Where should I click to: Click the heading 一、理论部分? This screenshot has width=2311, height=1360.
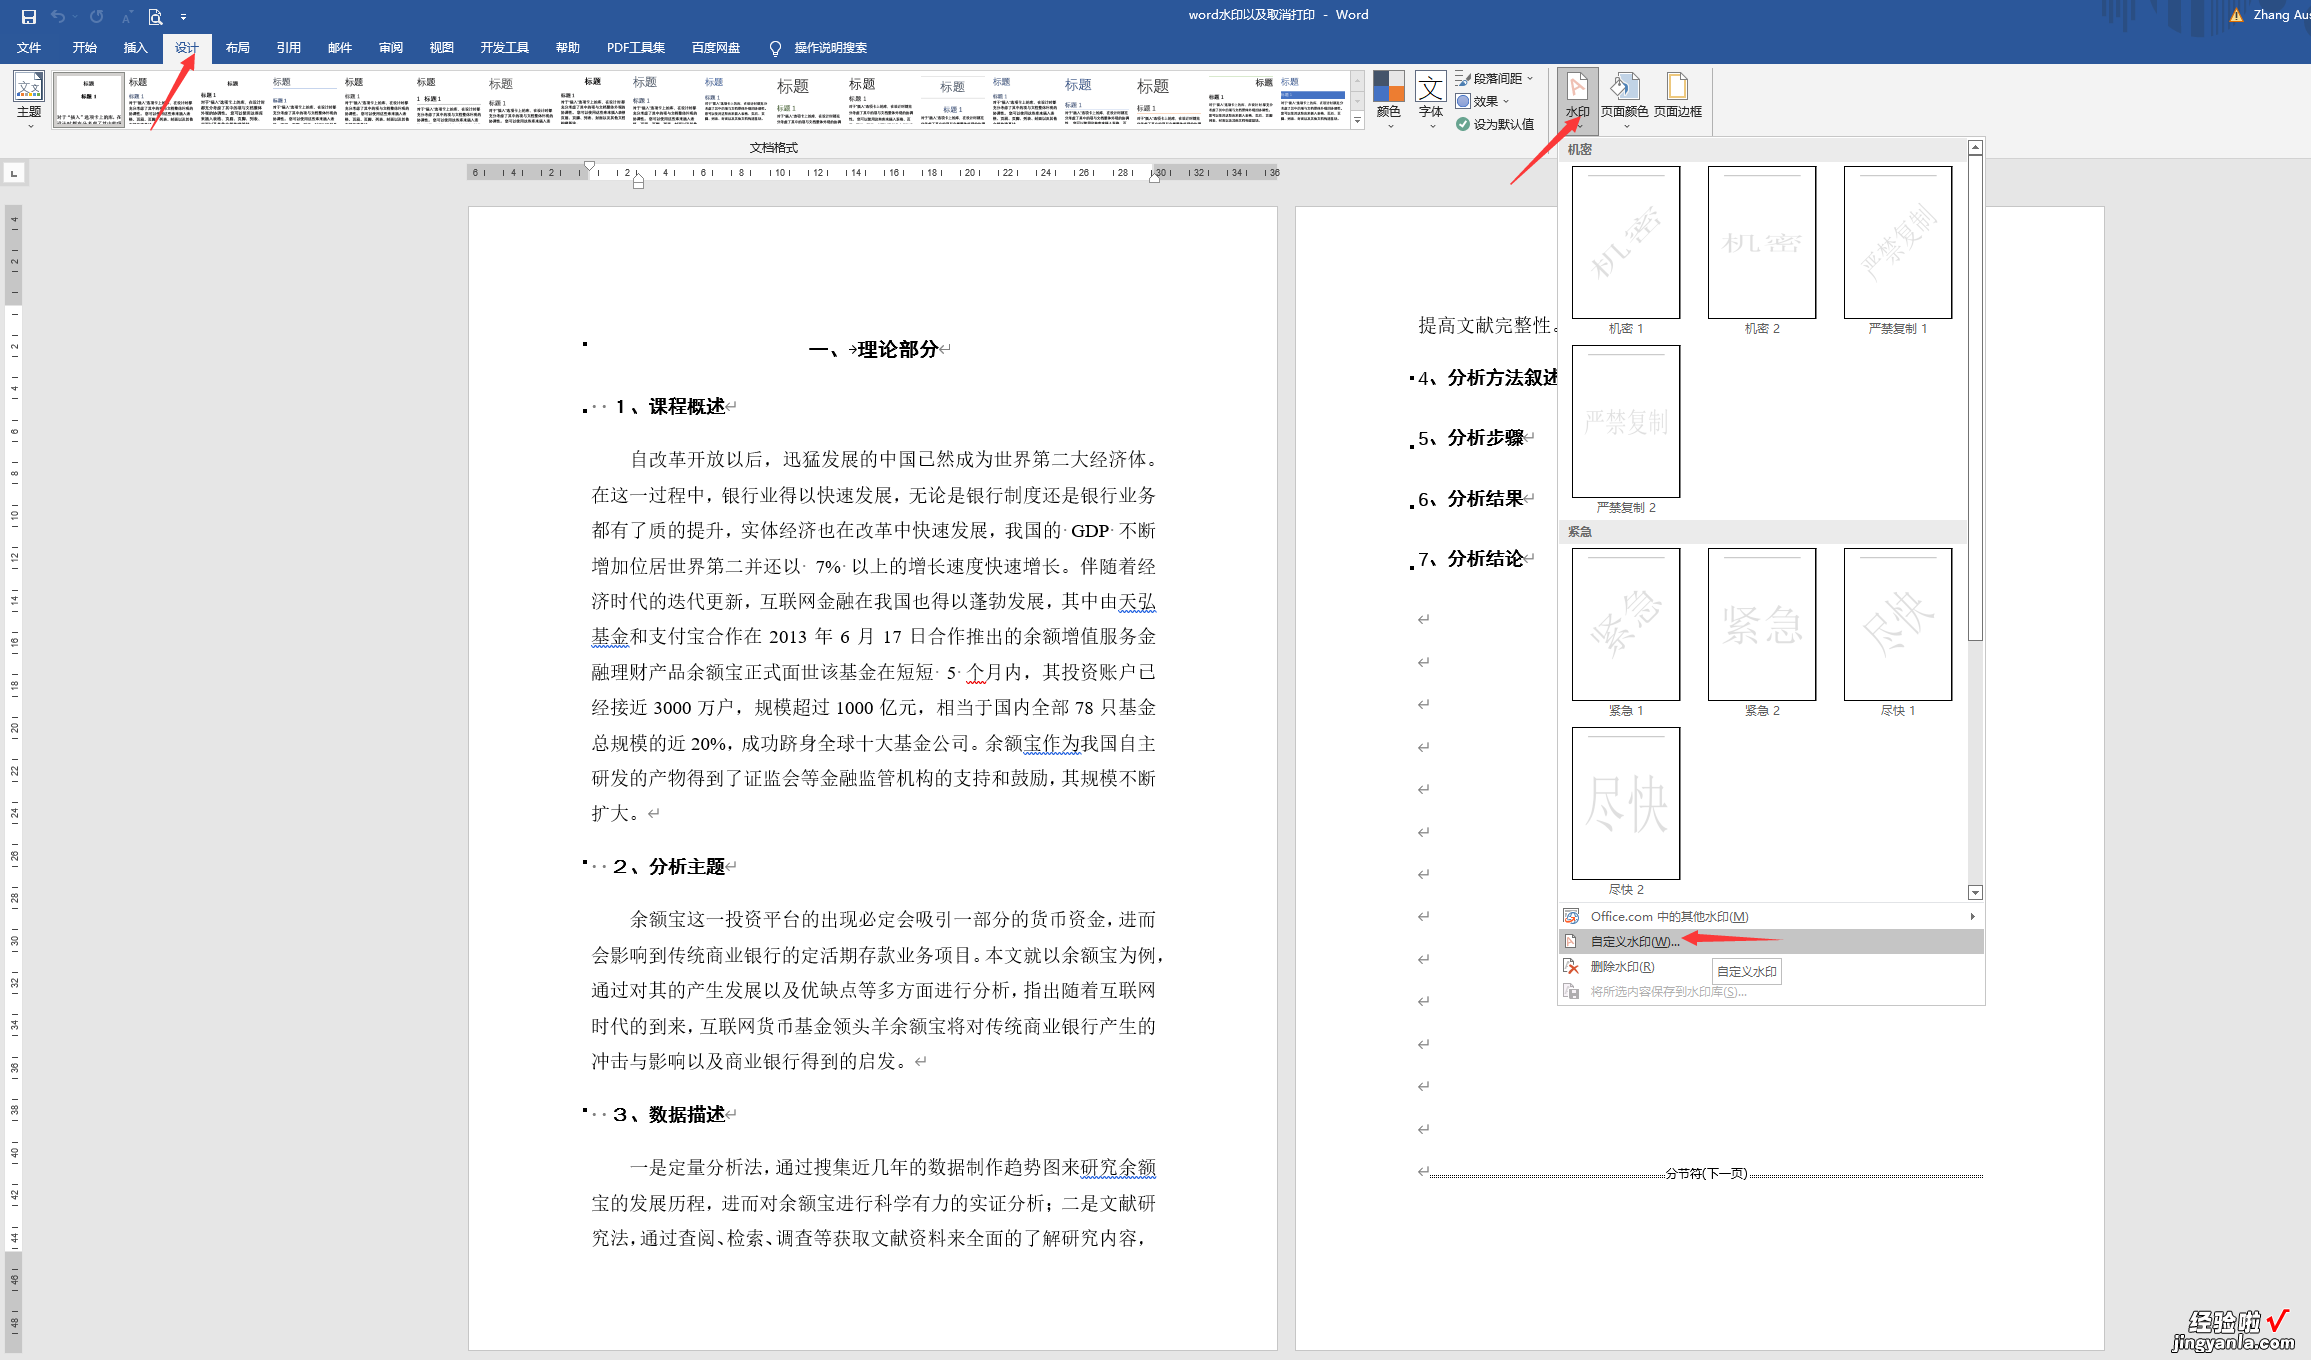(x=873, y=350)
